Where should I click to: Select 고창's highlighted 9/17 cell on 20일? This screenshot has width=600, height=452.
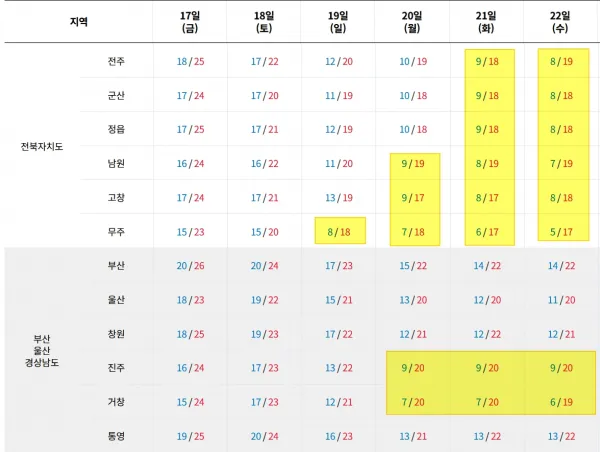(x=413, y=198)
